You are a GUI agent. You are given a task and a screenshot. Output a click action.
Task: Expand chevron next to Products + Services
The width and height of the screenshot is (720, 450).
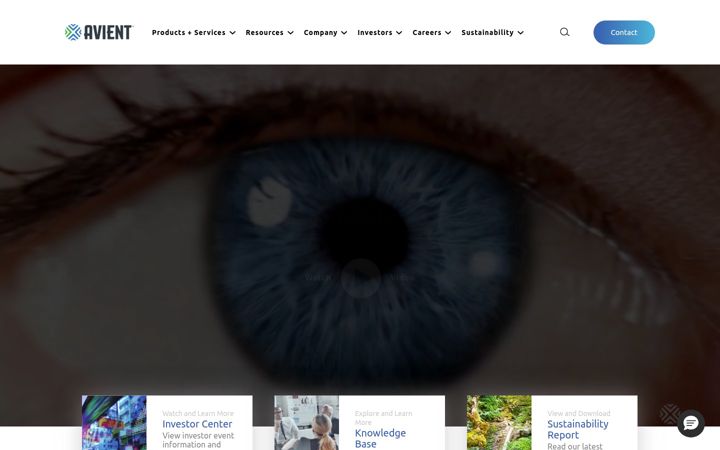coord(232,33)
